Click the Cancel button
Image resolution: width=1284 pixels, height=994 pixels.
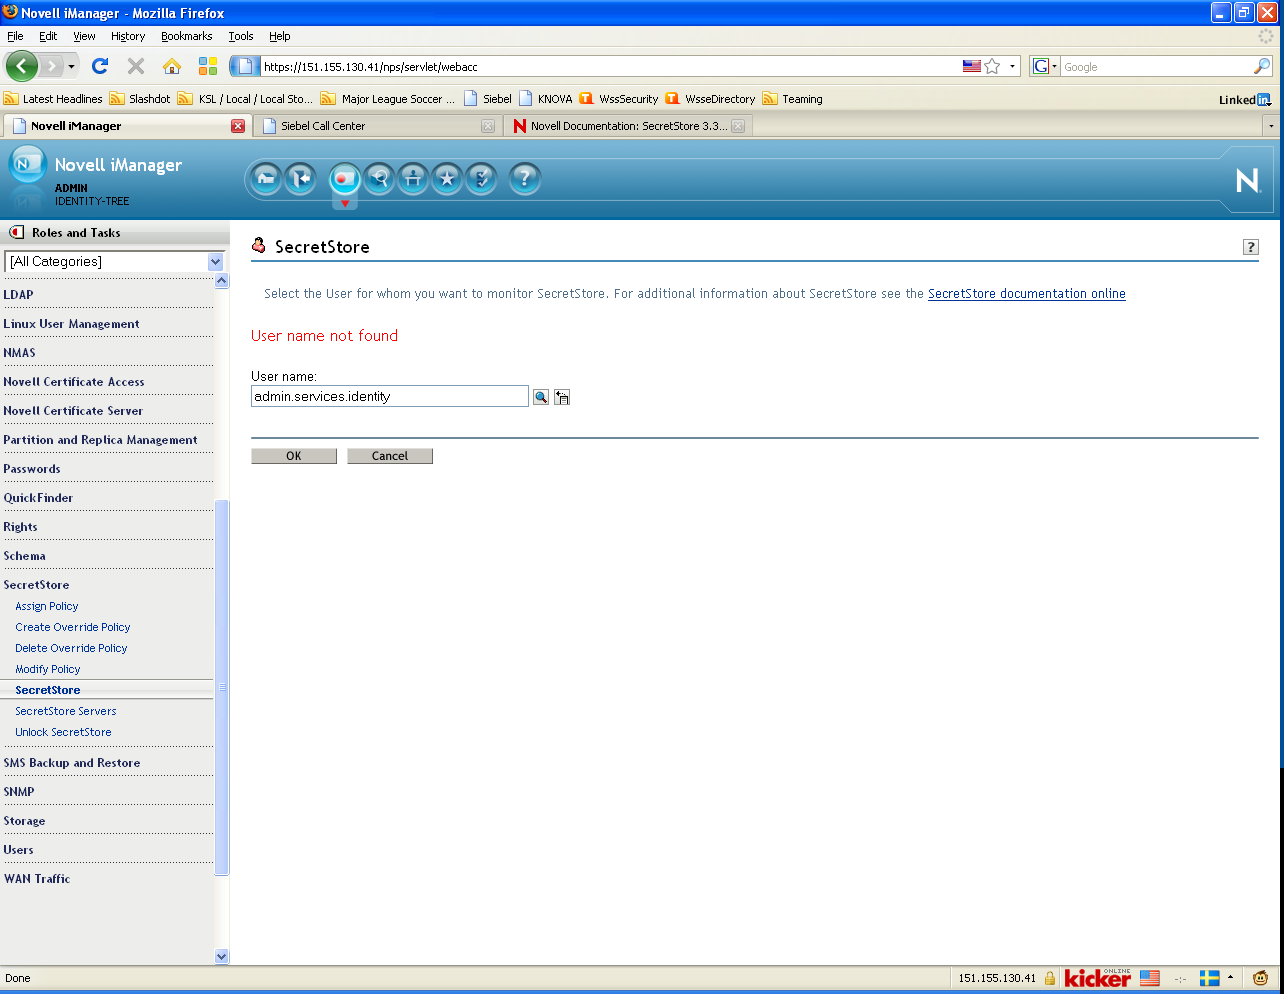390,456
